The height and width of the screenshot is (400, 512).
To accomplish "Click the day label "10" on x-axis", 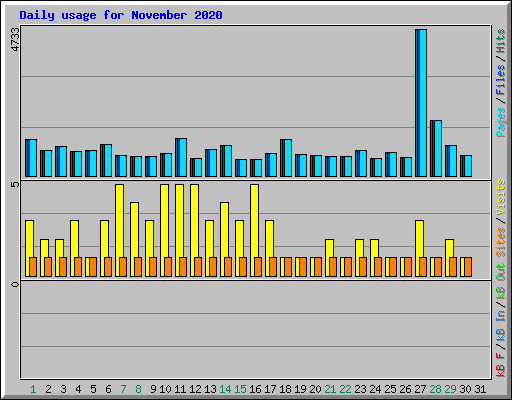I will click(165, 389).
